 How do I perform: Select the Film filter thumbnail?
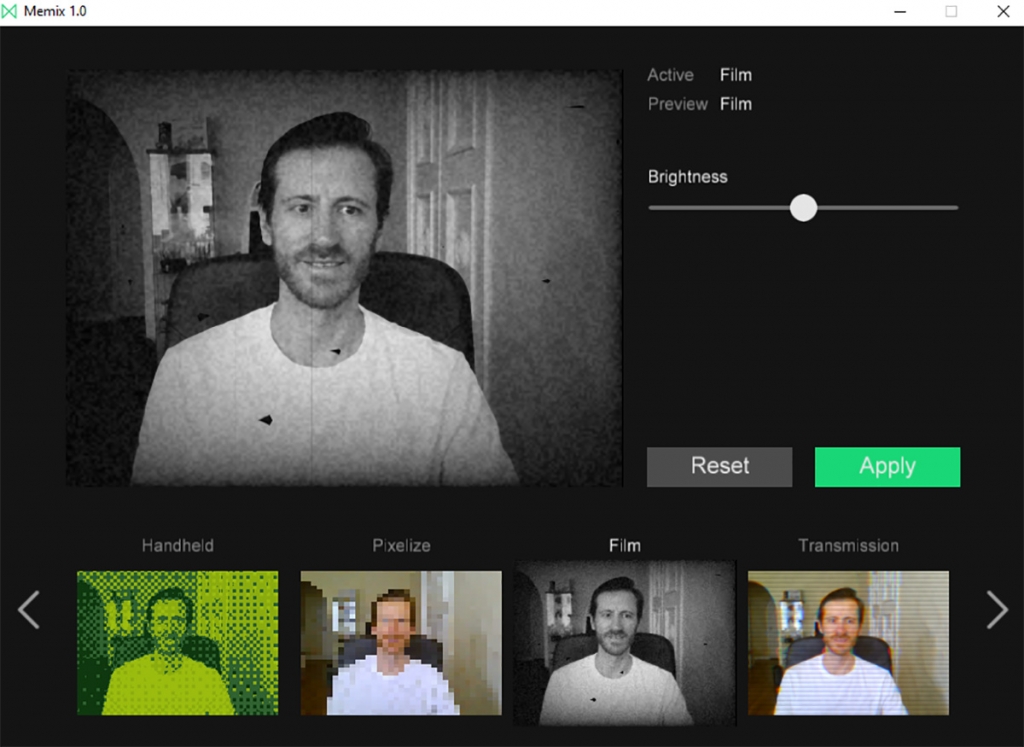coord(624,643)
